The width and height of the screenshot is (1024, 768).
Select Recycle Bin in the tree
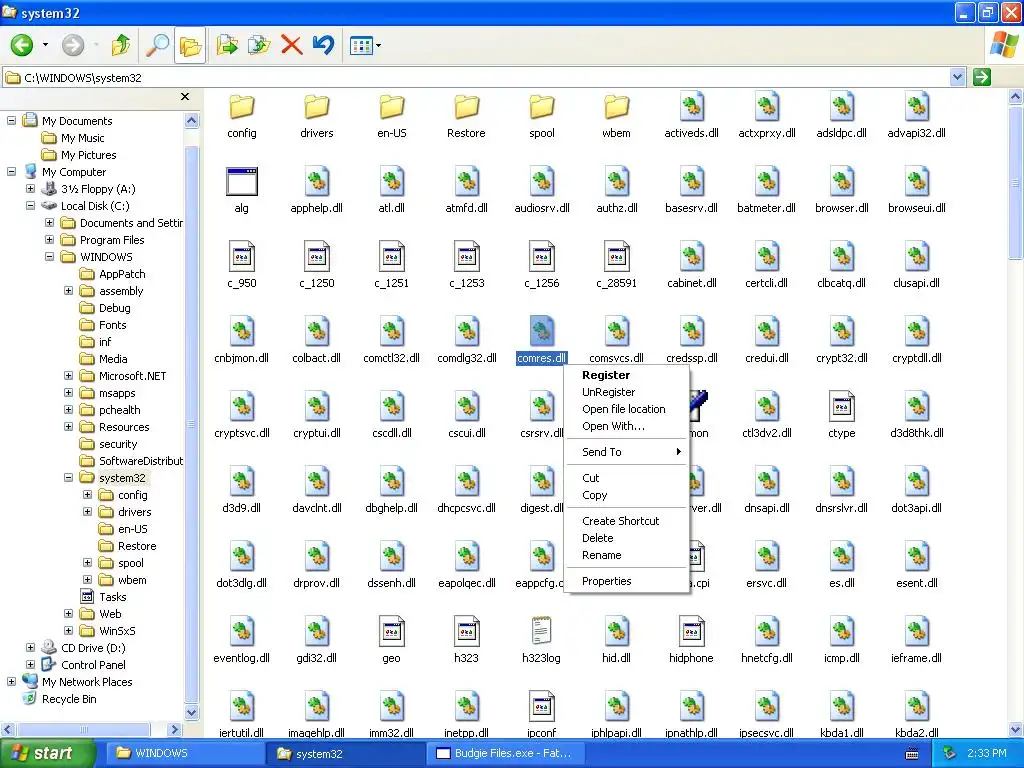tap(69, 699)
